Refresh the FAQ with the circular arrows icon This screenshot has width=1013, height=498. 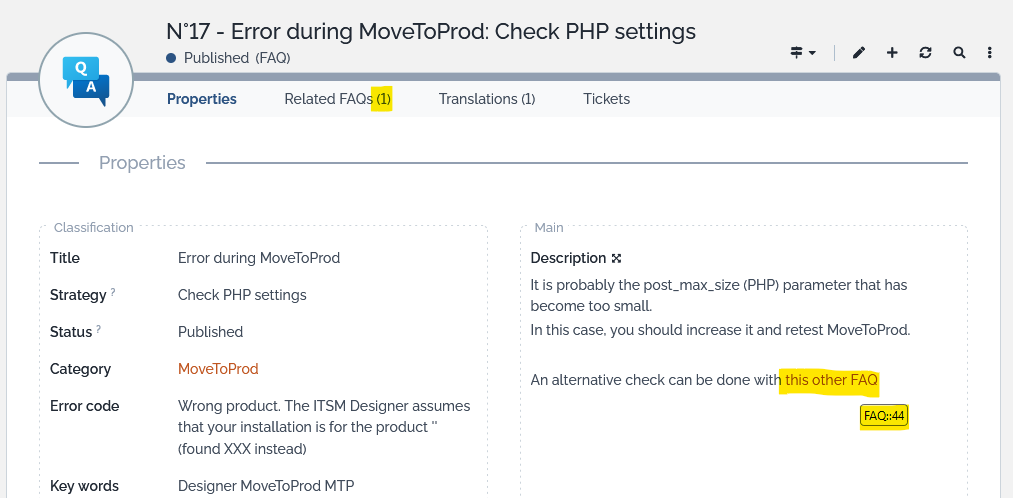tap(925, 53)
